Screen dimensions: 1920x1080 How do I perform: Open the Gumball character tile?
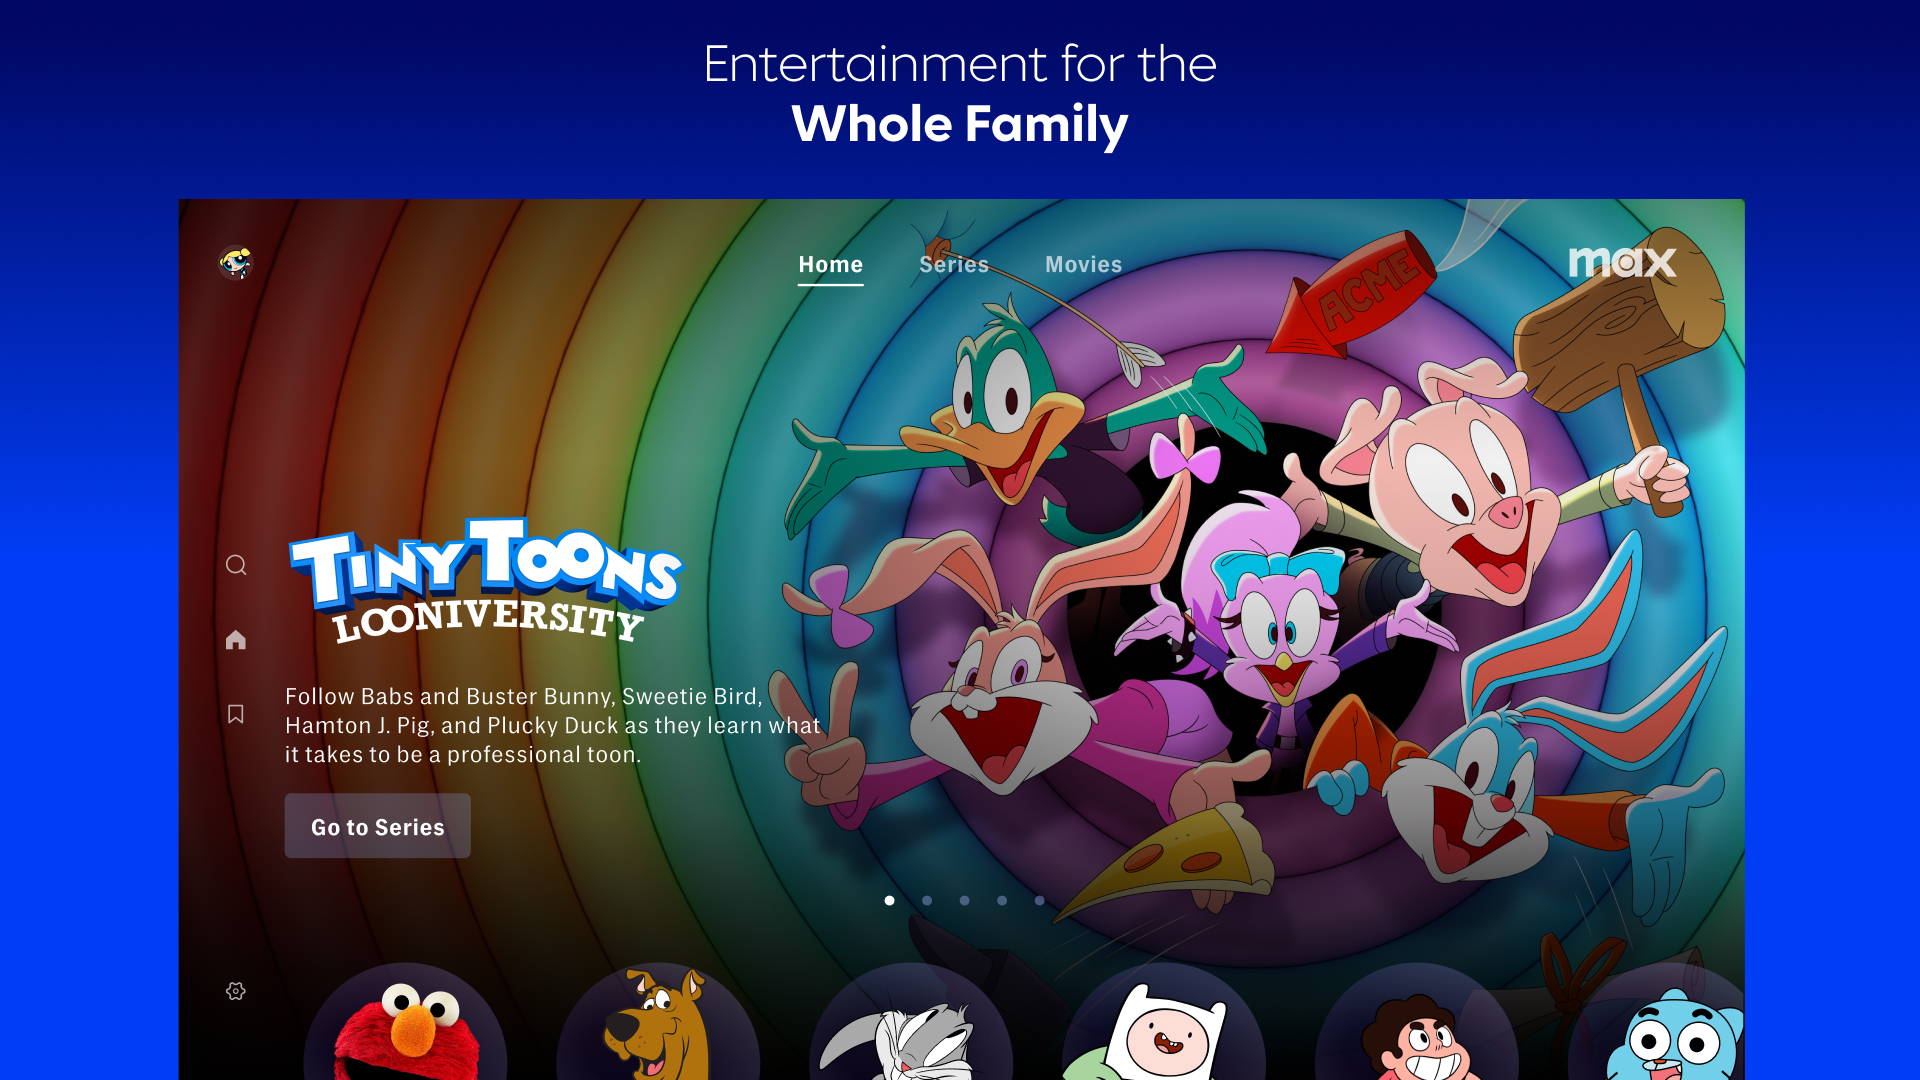(x=1660, y=1022)
